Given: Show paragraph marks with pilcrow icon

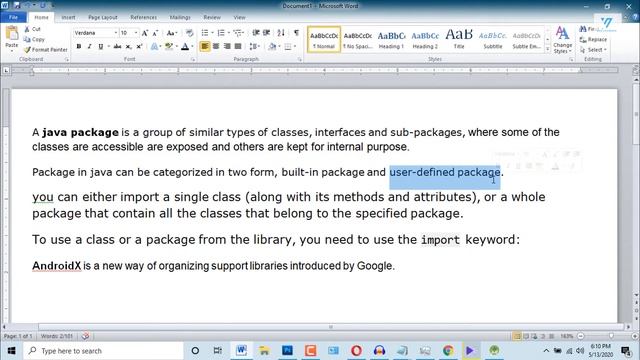Looking at the screenshot, I should (x=296, y=33).
